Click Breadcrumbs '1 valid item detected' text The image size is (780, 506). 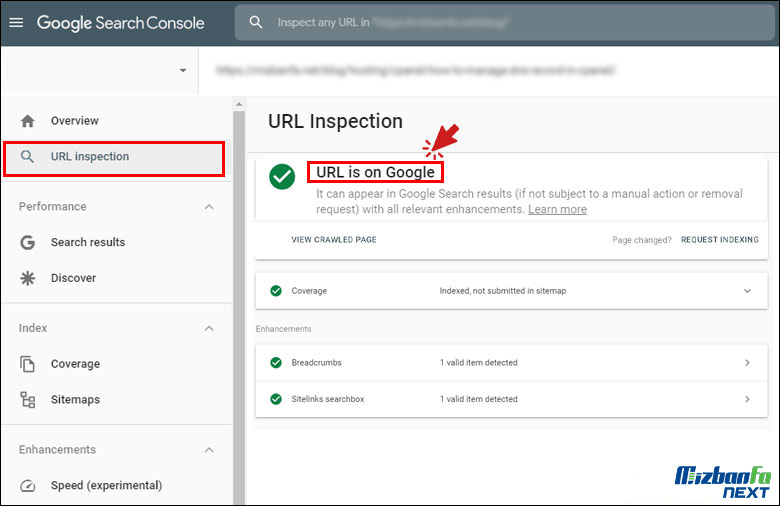coord(479,363)
